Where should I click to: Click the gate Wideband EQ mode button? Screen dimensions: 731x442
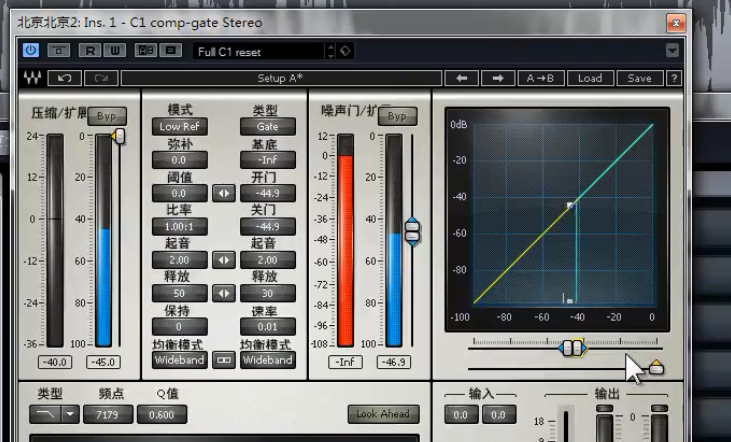click(x=268, y=360)
